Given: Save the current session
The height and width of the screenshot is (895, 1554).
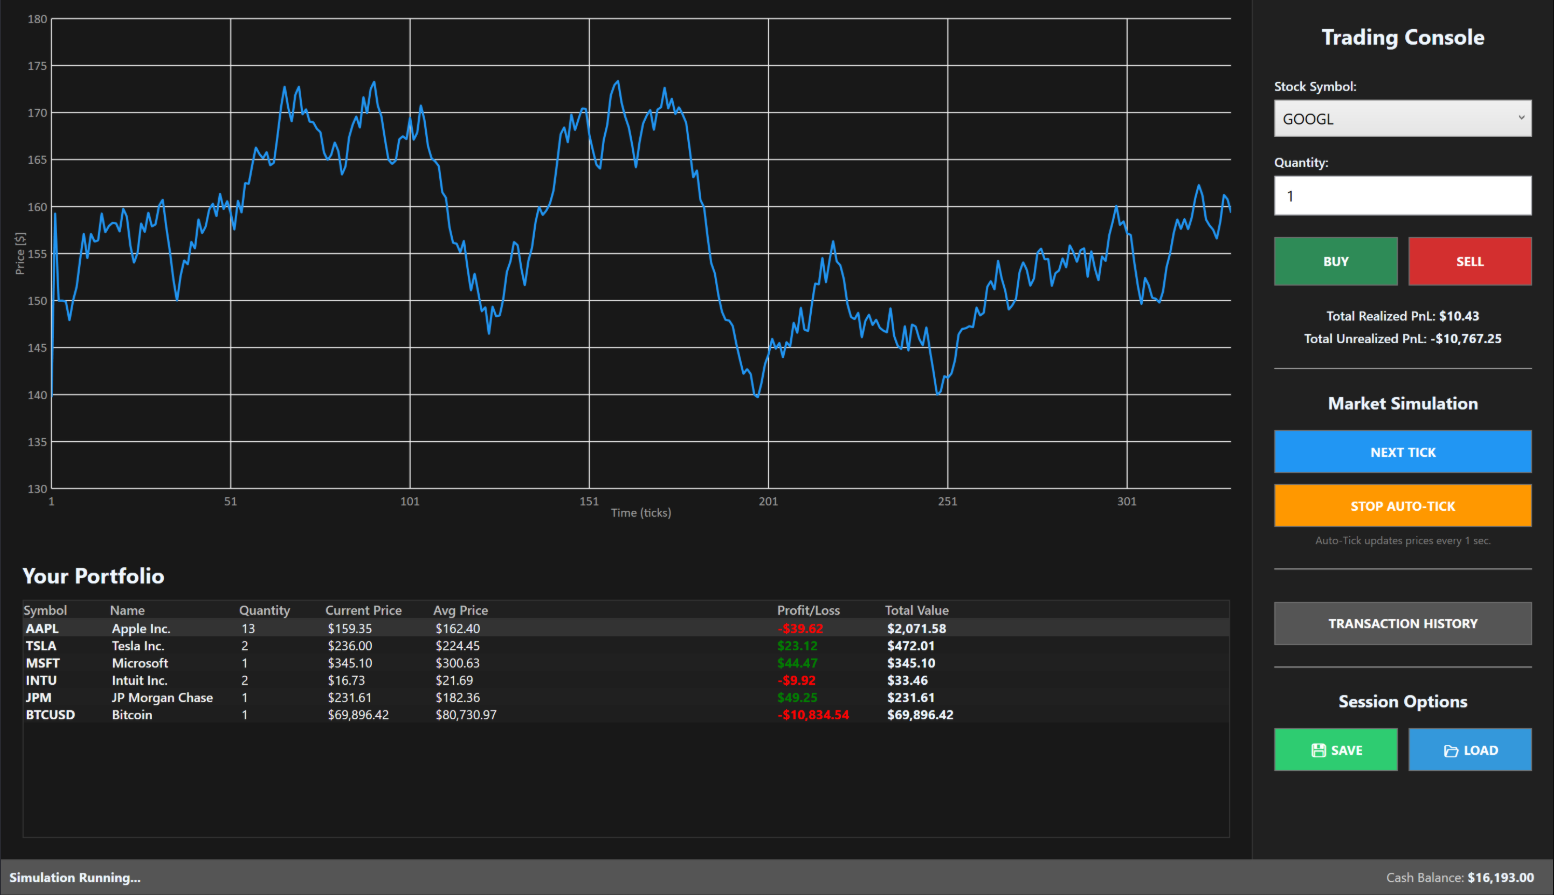Looking at the screenshot, I should (1336, 749).
